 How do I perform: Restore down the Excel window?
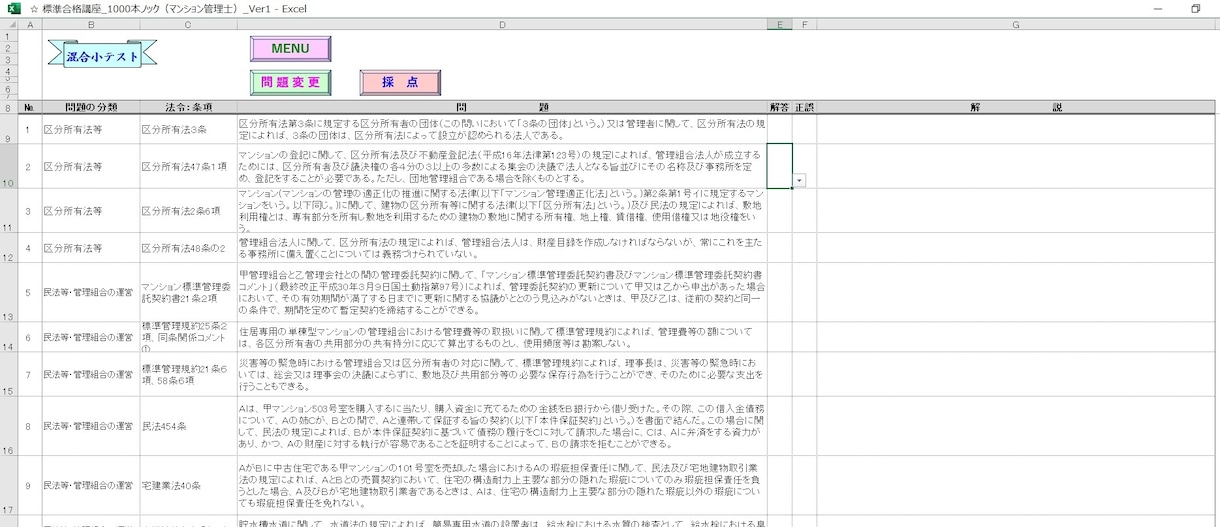pos(1195,8)
